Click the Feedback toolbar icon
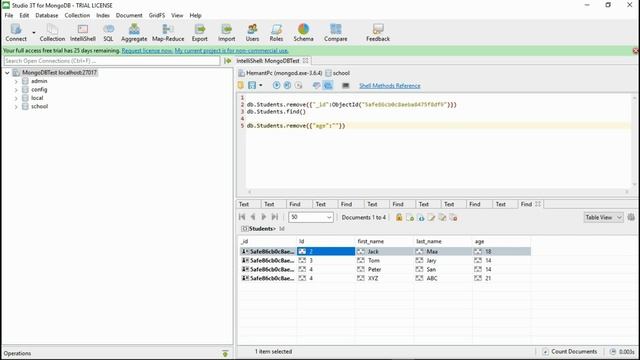The height and width of the screenshot is (360, 640). [x=378, y=32]
